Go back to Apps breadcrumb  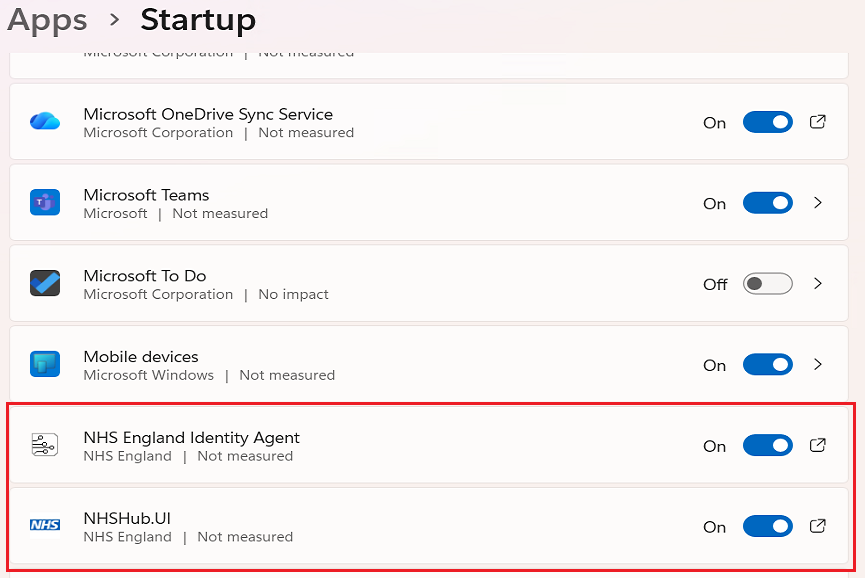47,20
